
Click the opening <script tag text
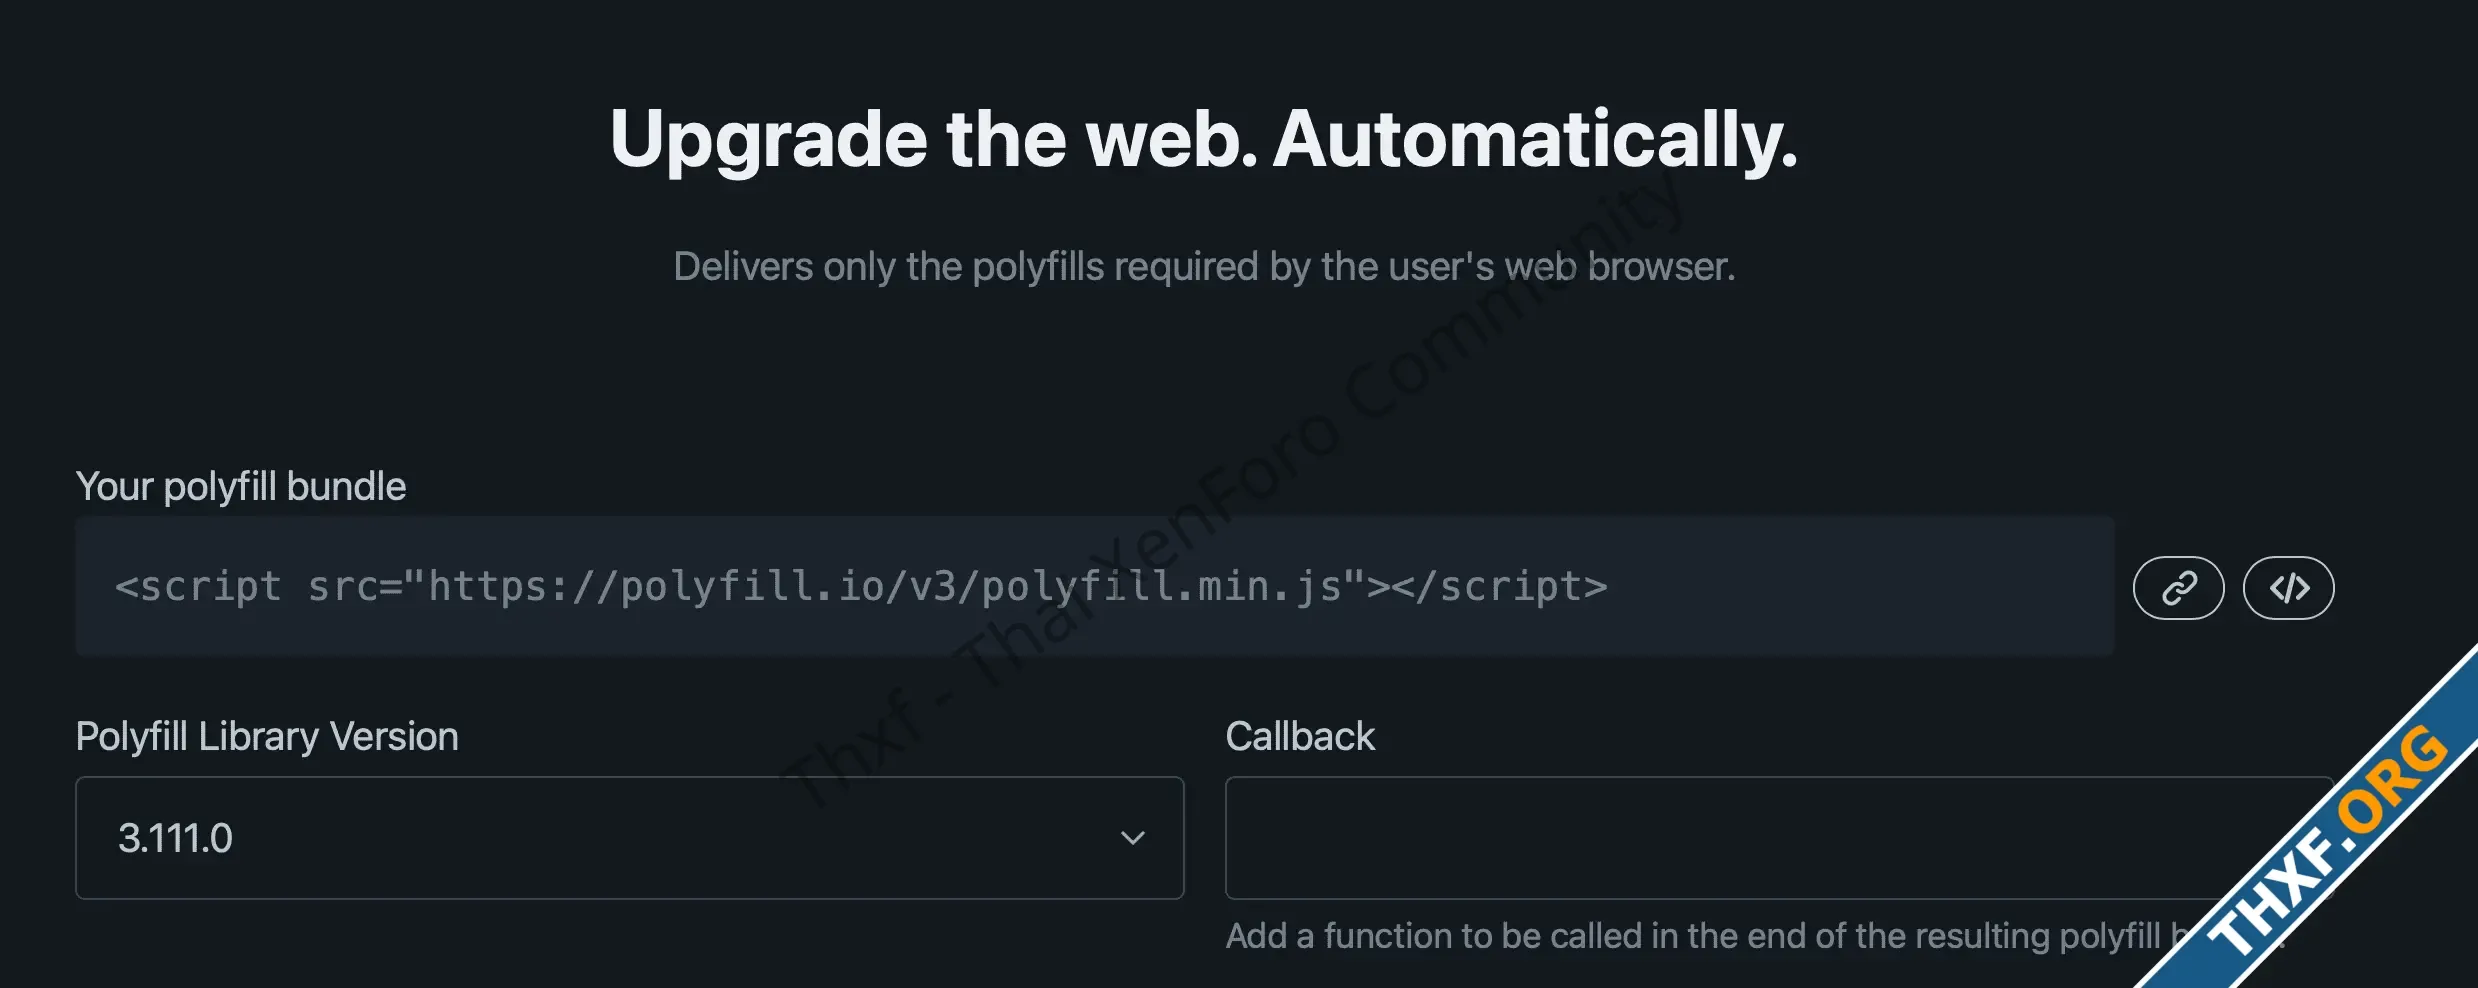click(x=198, y=586)
